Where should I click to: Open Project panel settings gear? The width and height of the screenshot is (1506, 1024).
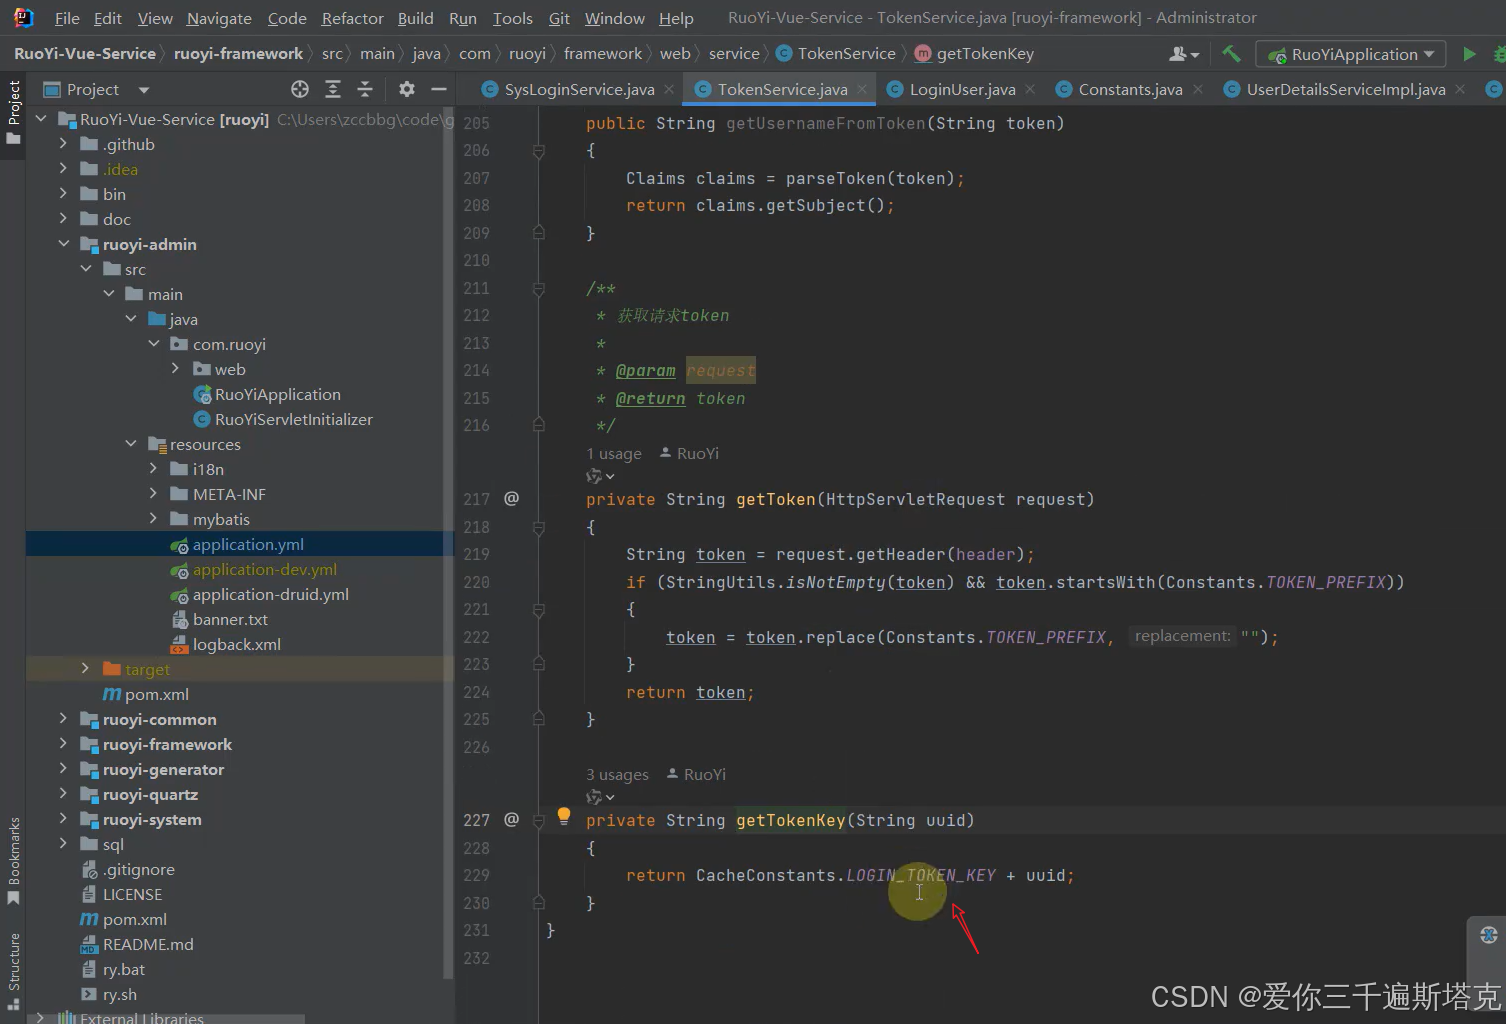coord(406,90)
